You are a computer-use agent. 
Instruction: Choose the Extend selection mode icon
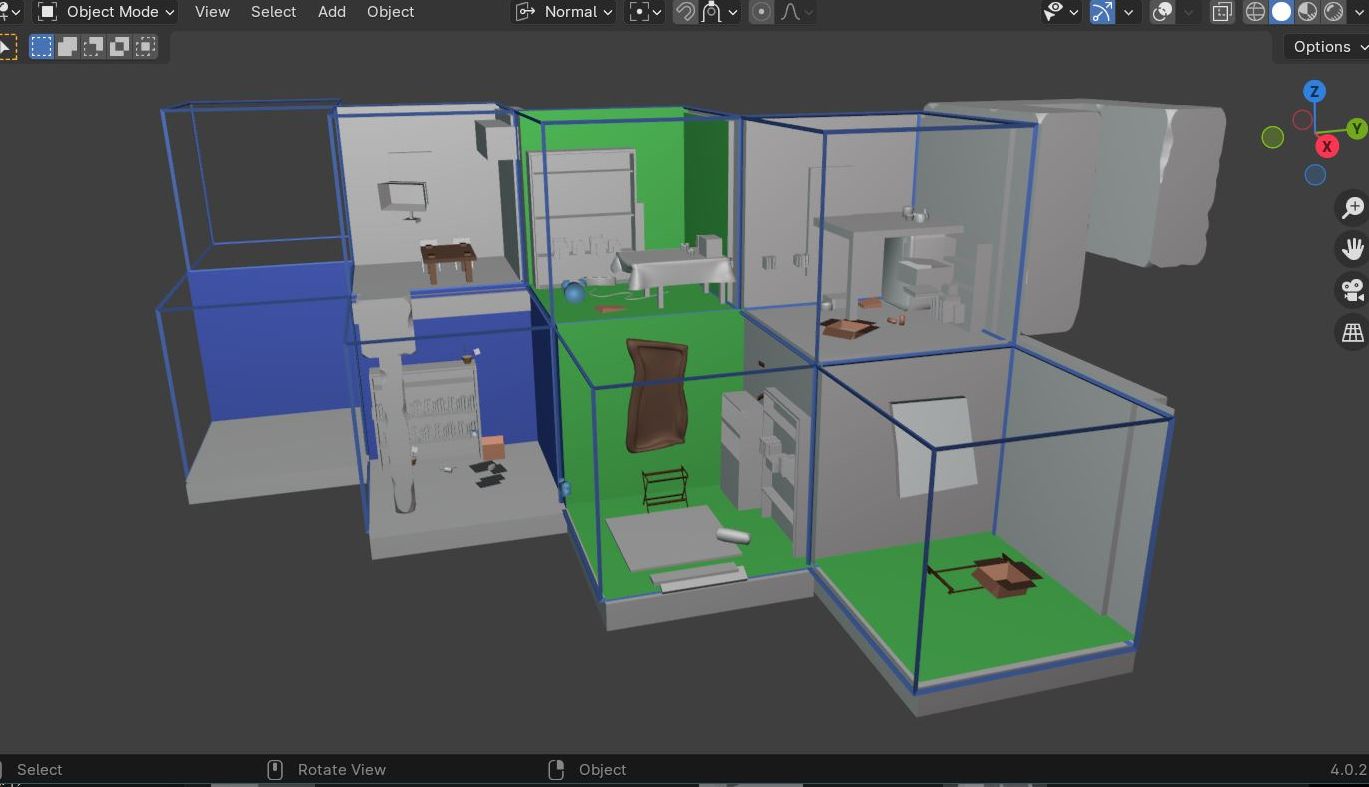(x=67, y=47)
